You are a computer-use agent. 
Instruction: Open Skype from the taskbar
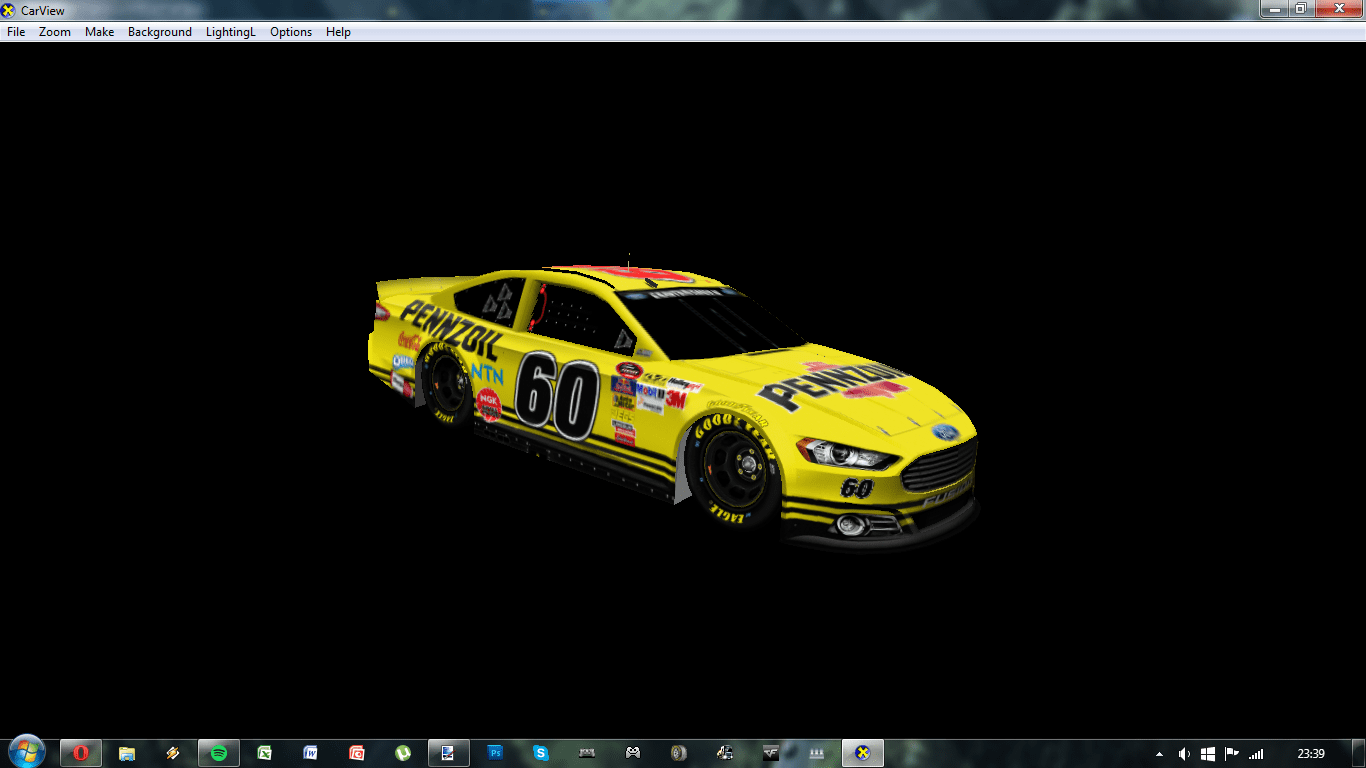541,753
